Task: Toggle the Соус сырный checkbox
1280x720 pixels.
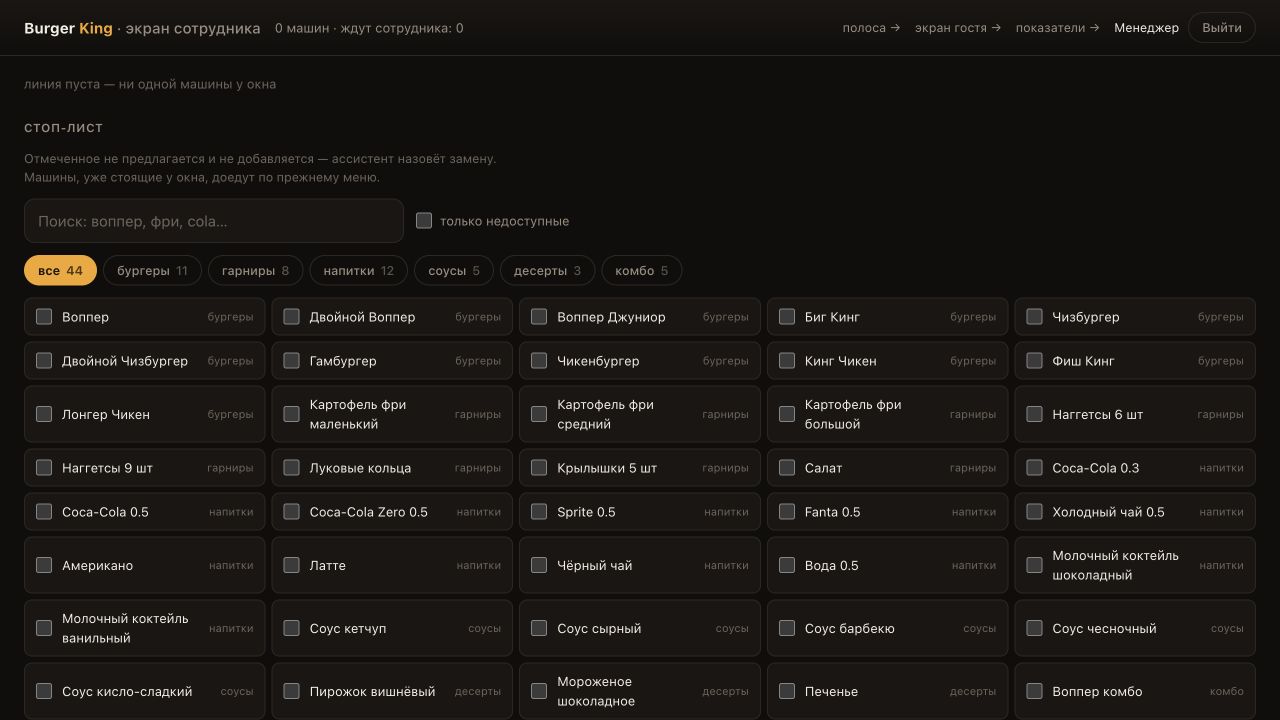Action: (x=539, y=629)
